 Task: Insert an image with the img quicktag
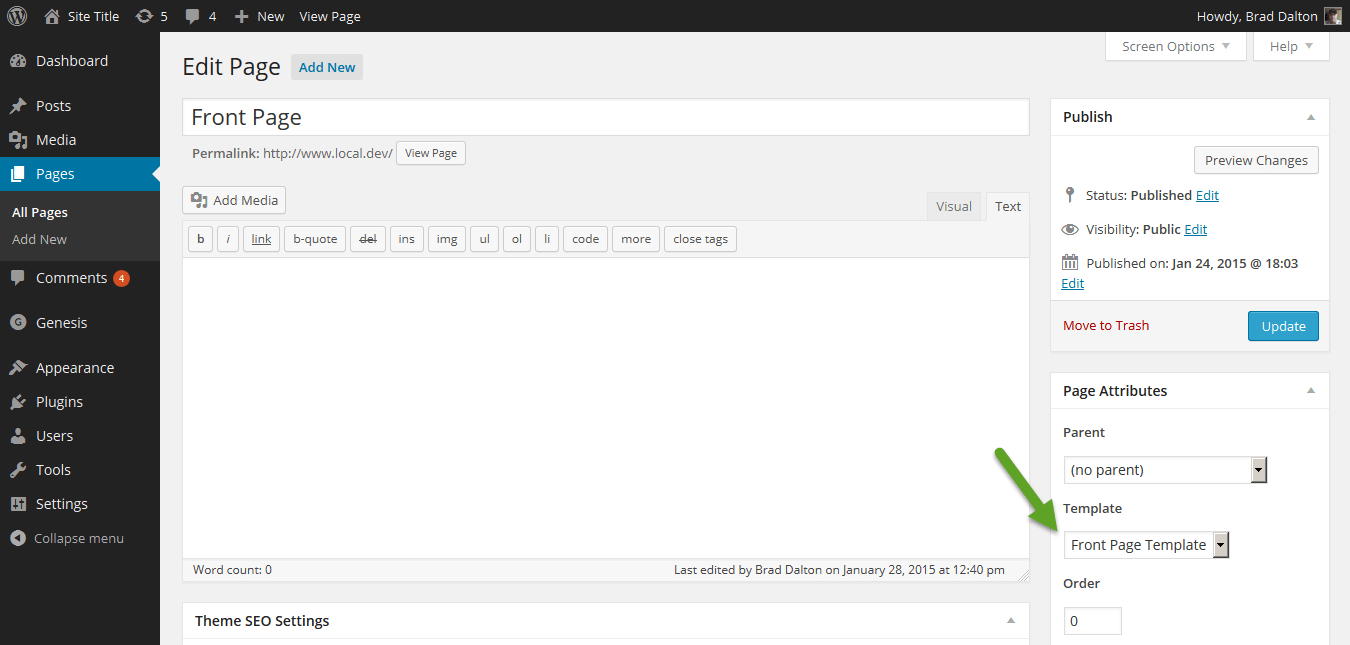pyautogui.click(x=446, y=238)
